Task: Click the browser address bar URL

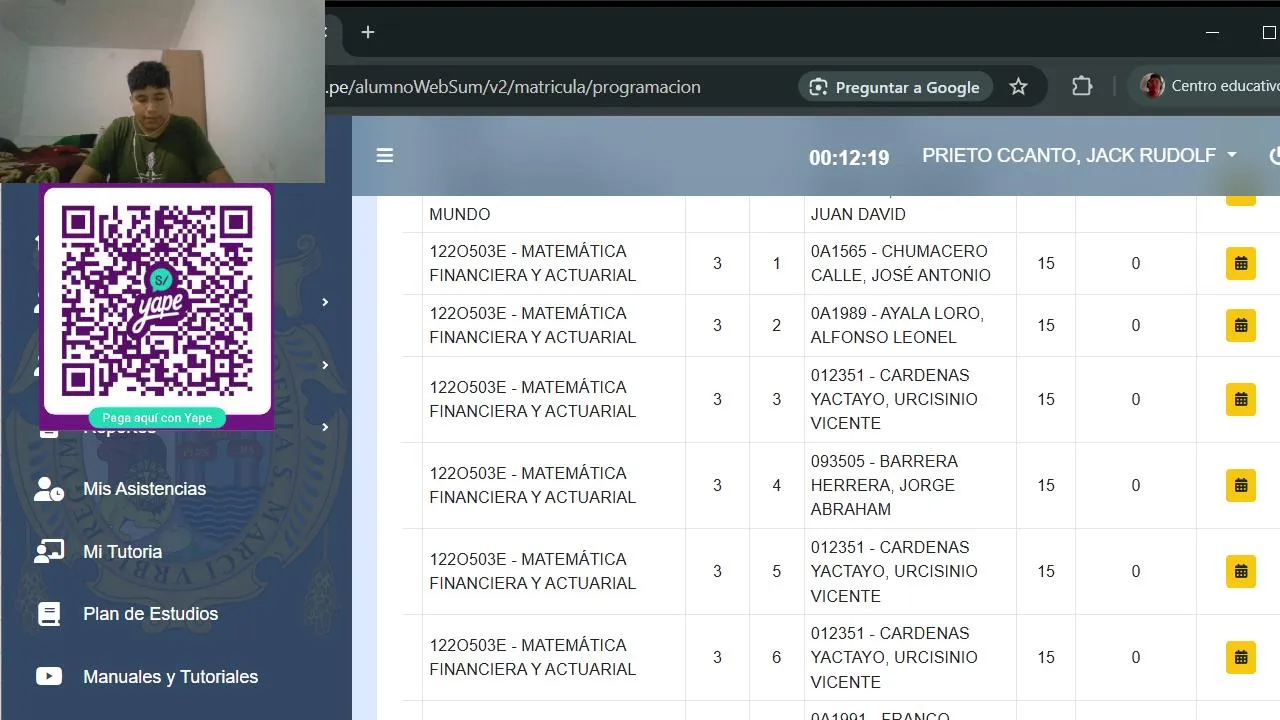Action: pyautogui.click(x=514, y=87)
